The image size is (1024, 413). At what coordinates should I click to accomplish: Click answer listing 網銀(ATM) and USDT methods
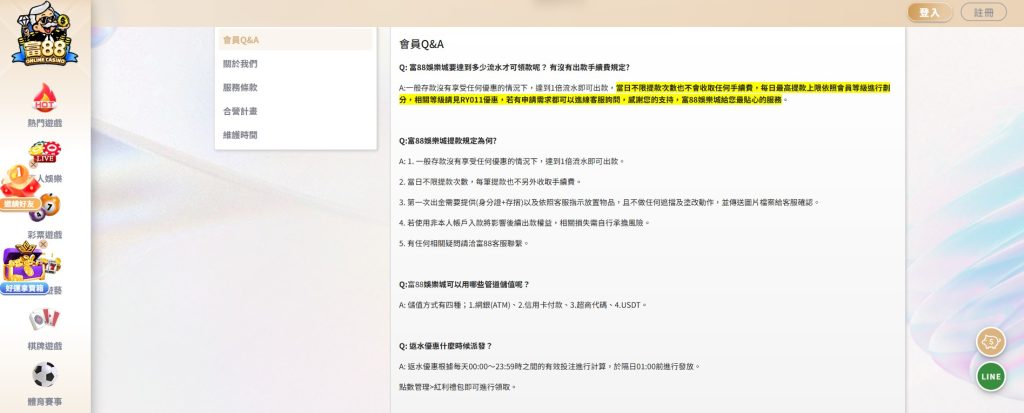(x=523, y=305)
